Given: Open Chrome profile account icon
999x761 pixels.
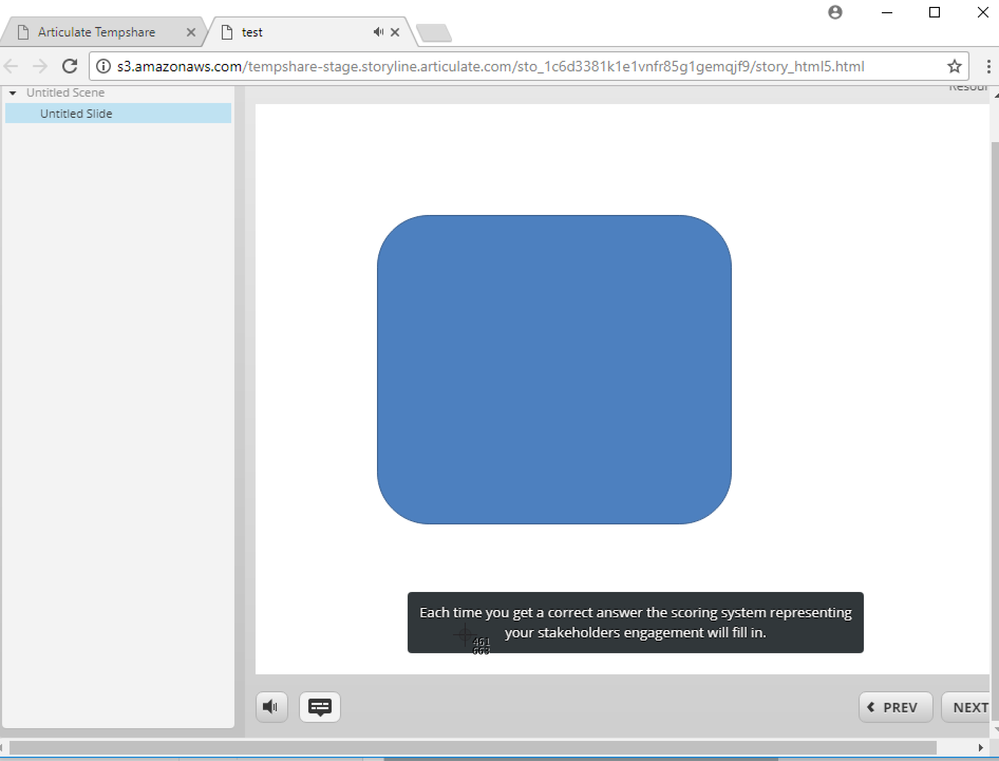Looking at the screenshot, I should pyautogui.click(x=835, y=12).
